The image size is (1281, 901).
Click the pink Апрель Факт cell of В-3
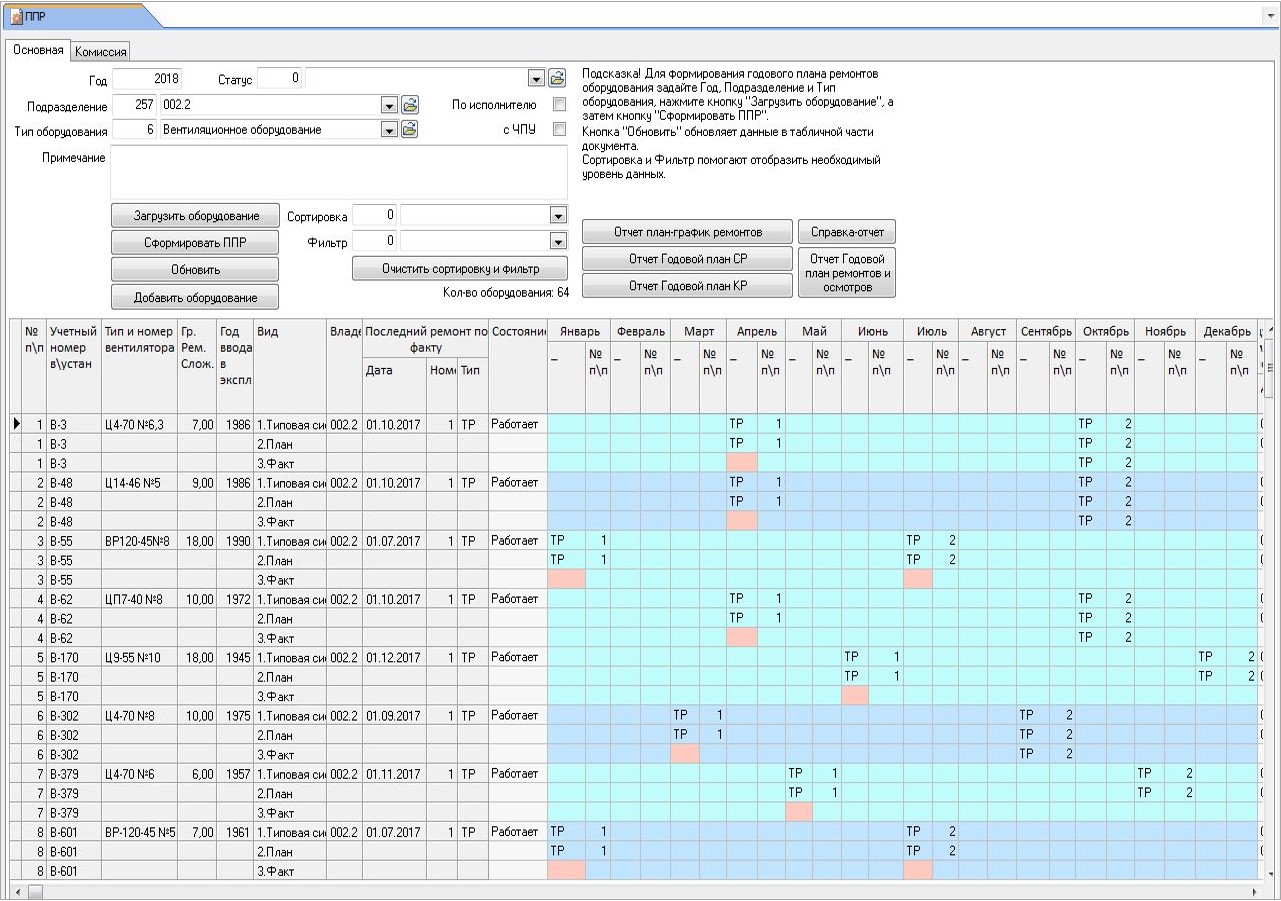coord(742,464)
